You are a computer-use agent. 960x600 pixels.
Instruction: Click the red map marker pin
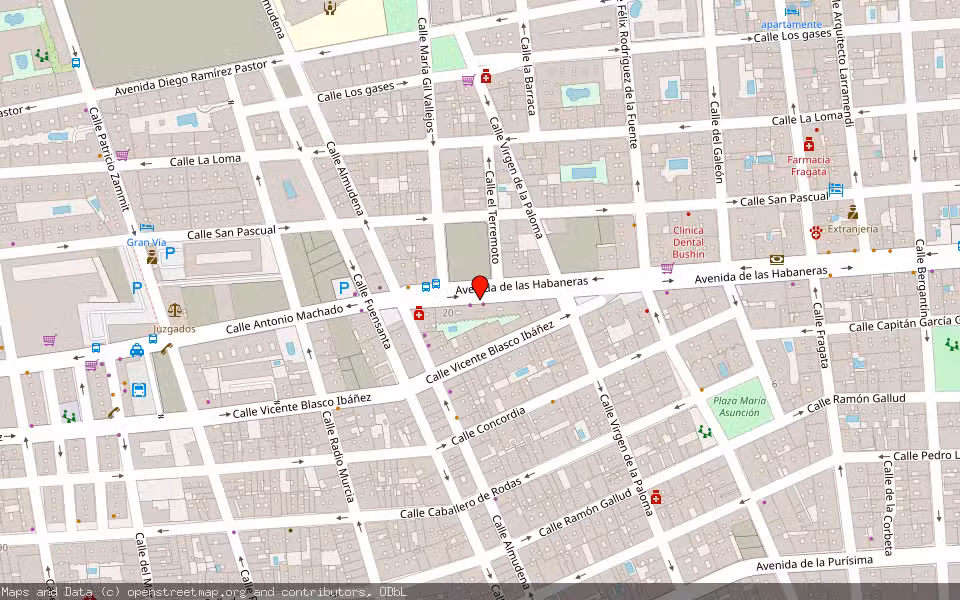coord(480,287)
